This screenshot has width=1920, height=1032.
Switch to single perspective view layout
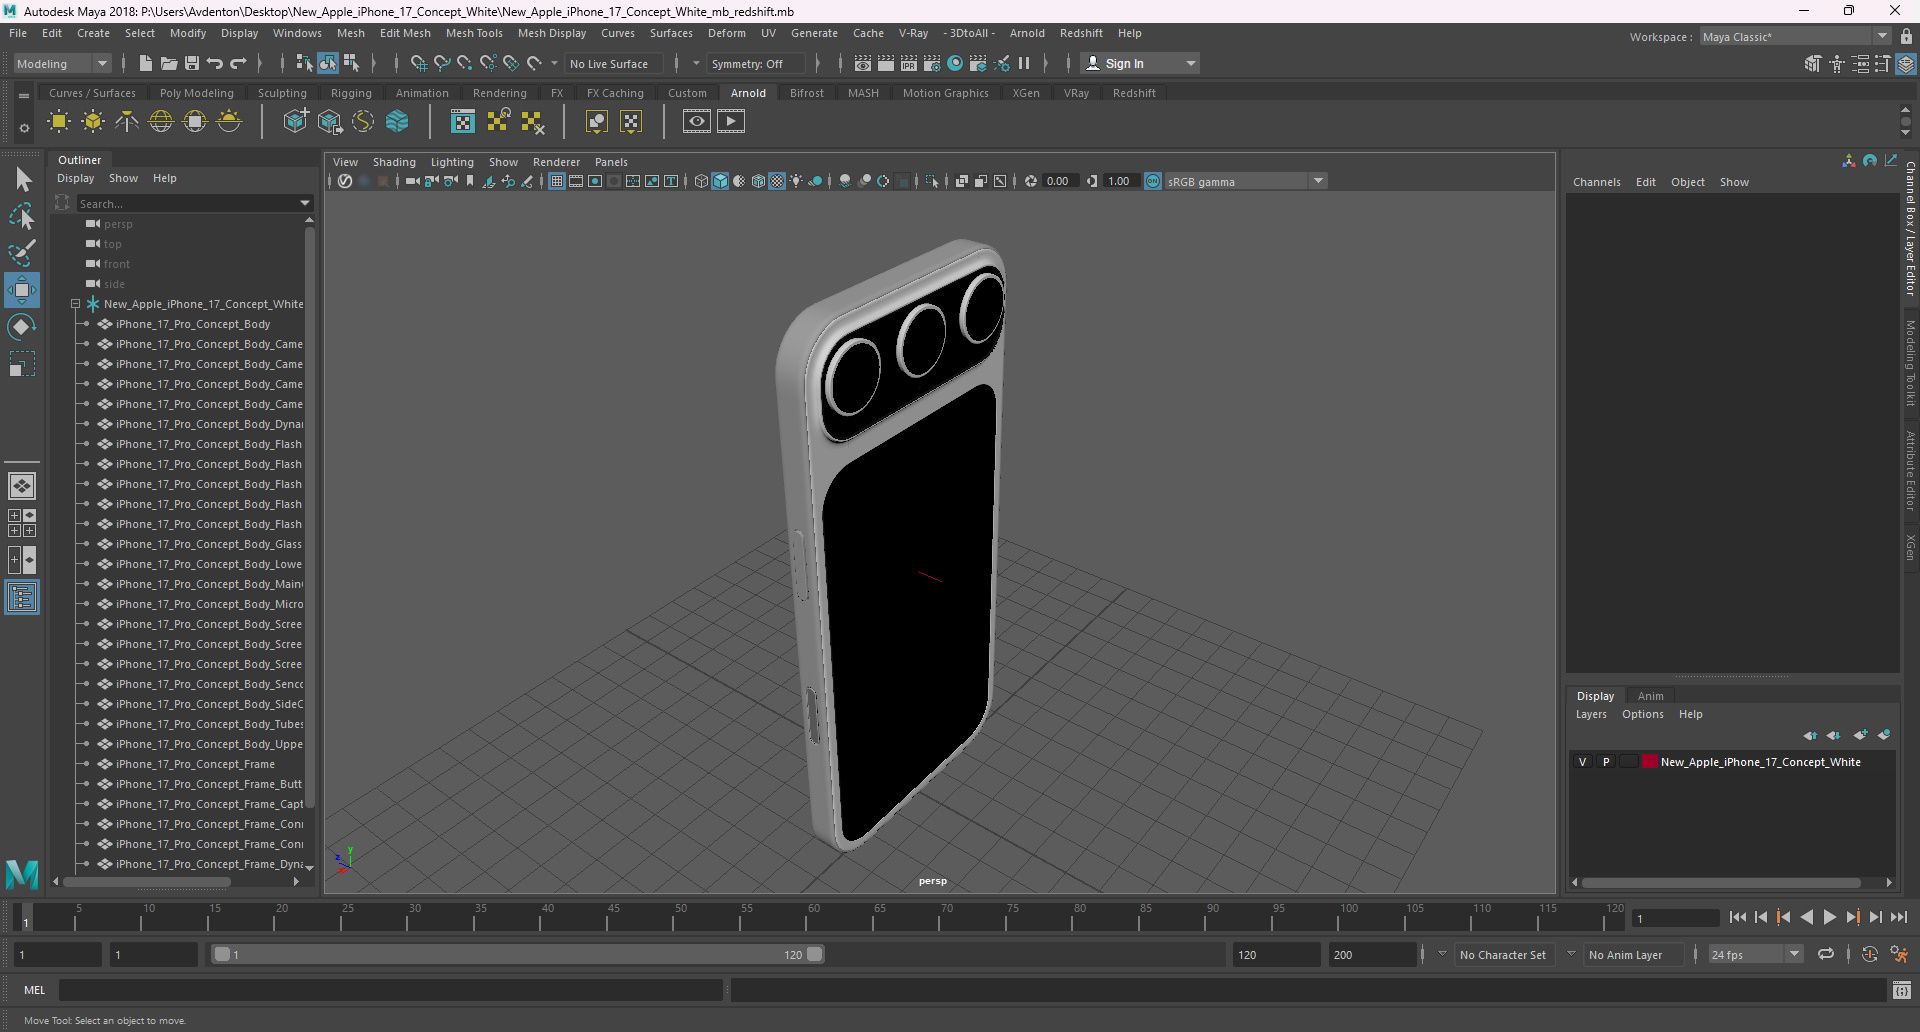pyautogui.click(x=22, y=486)
